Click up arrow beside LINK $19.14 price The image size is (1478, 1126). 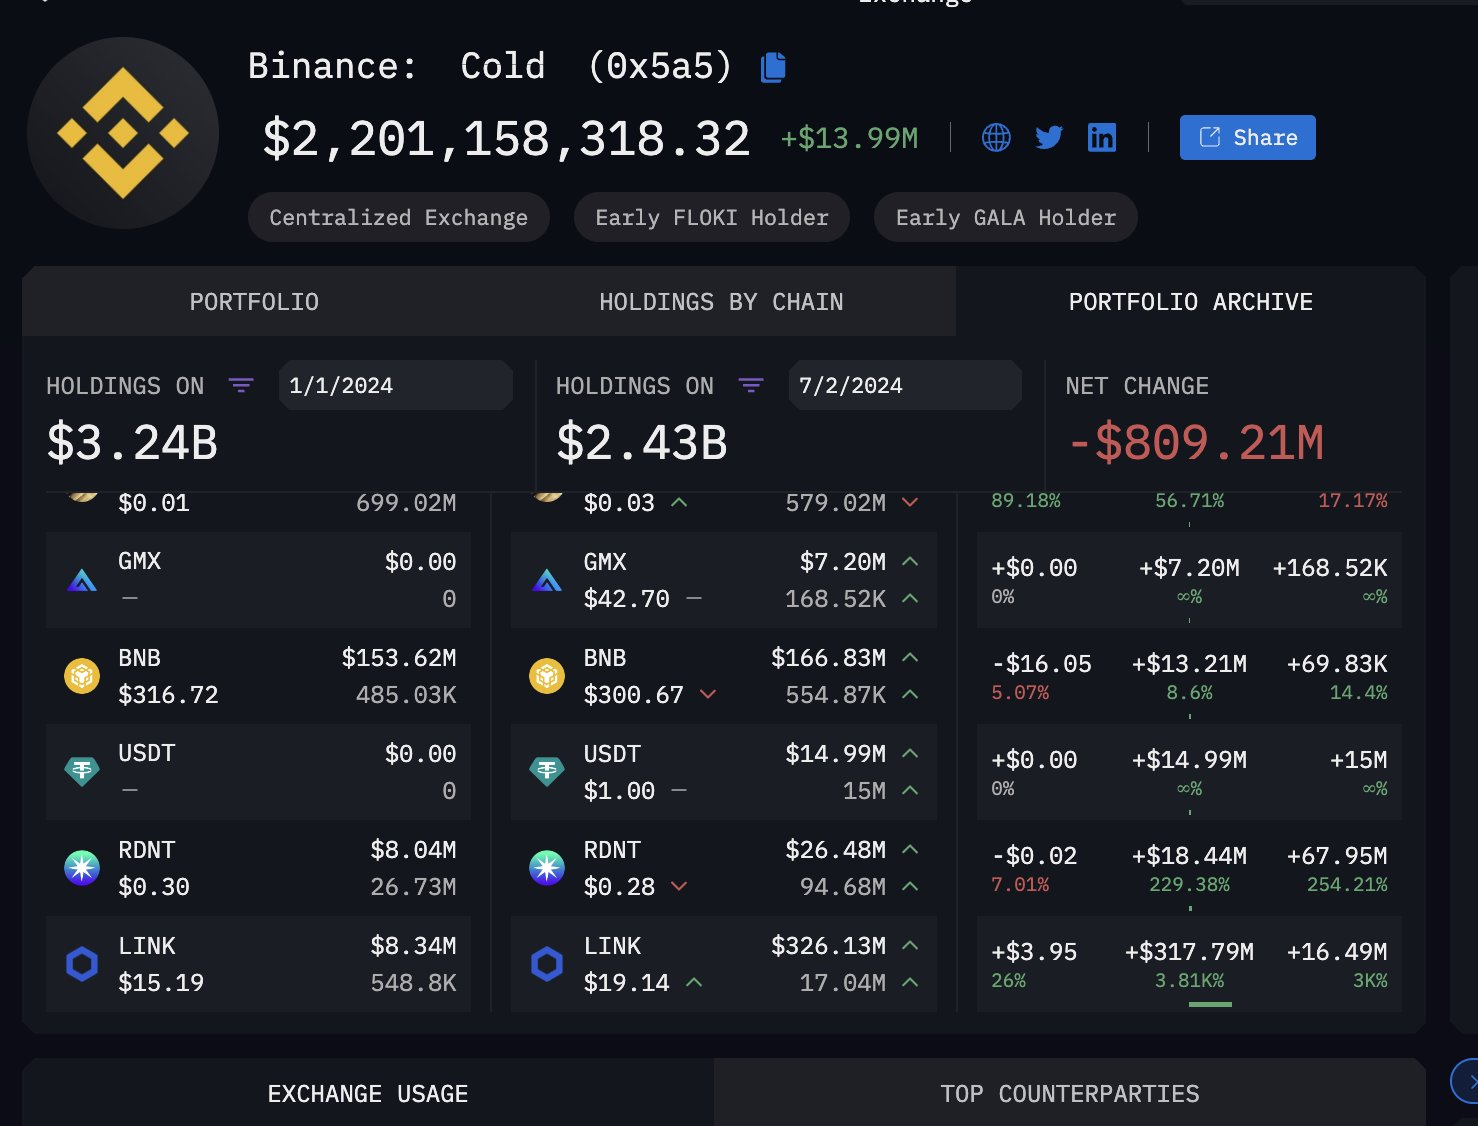click(x=694, y=982)
